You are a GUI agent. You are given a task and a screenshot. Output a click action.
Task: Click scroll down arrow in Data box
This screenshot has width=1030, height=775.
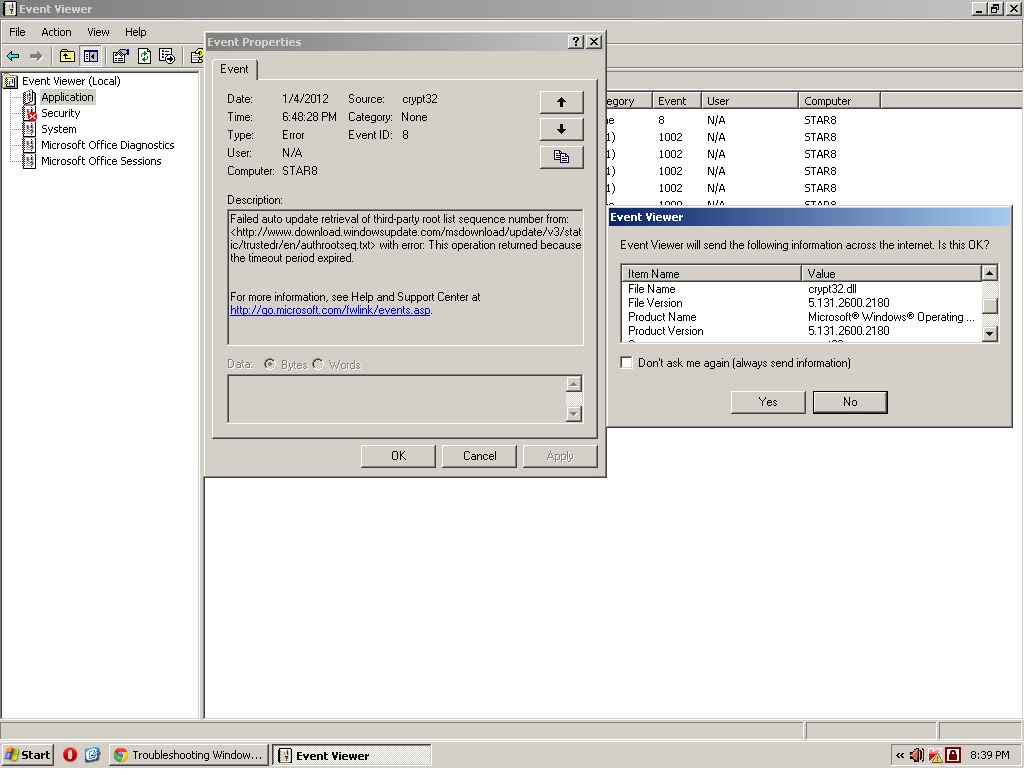pos(573,414)
